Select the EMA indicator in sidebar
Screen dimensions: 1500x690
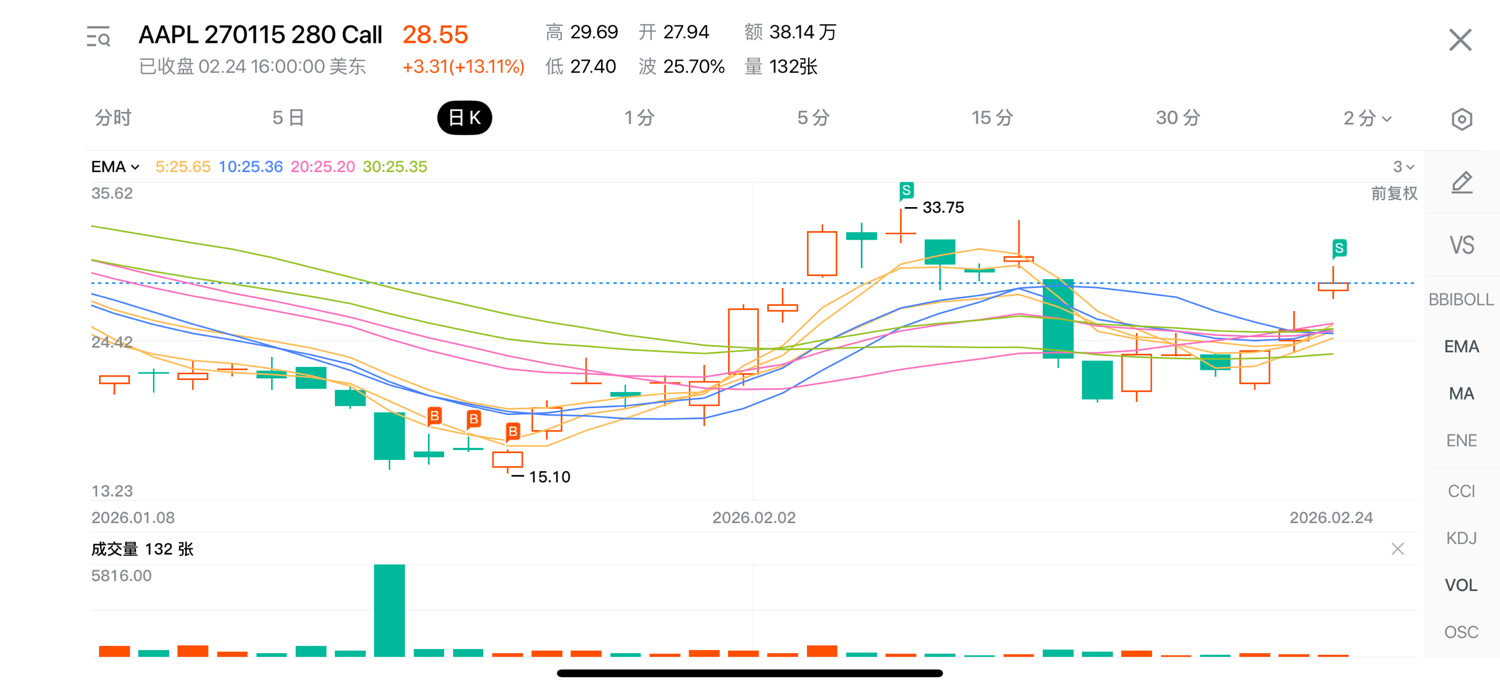pyautogui.click(x=1461, y=346)
